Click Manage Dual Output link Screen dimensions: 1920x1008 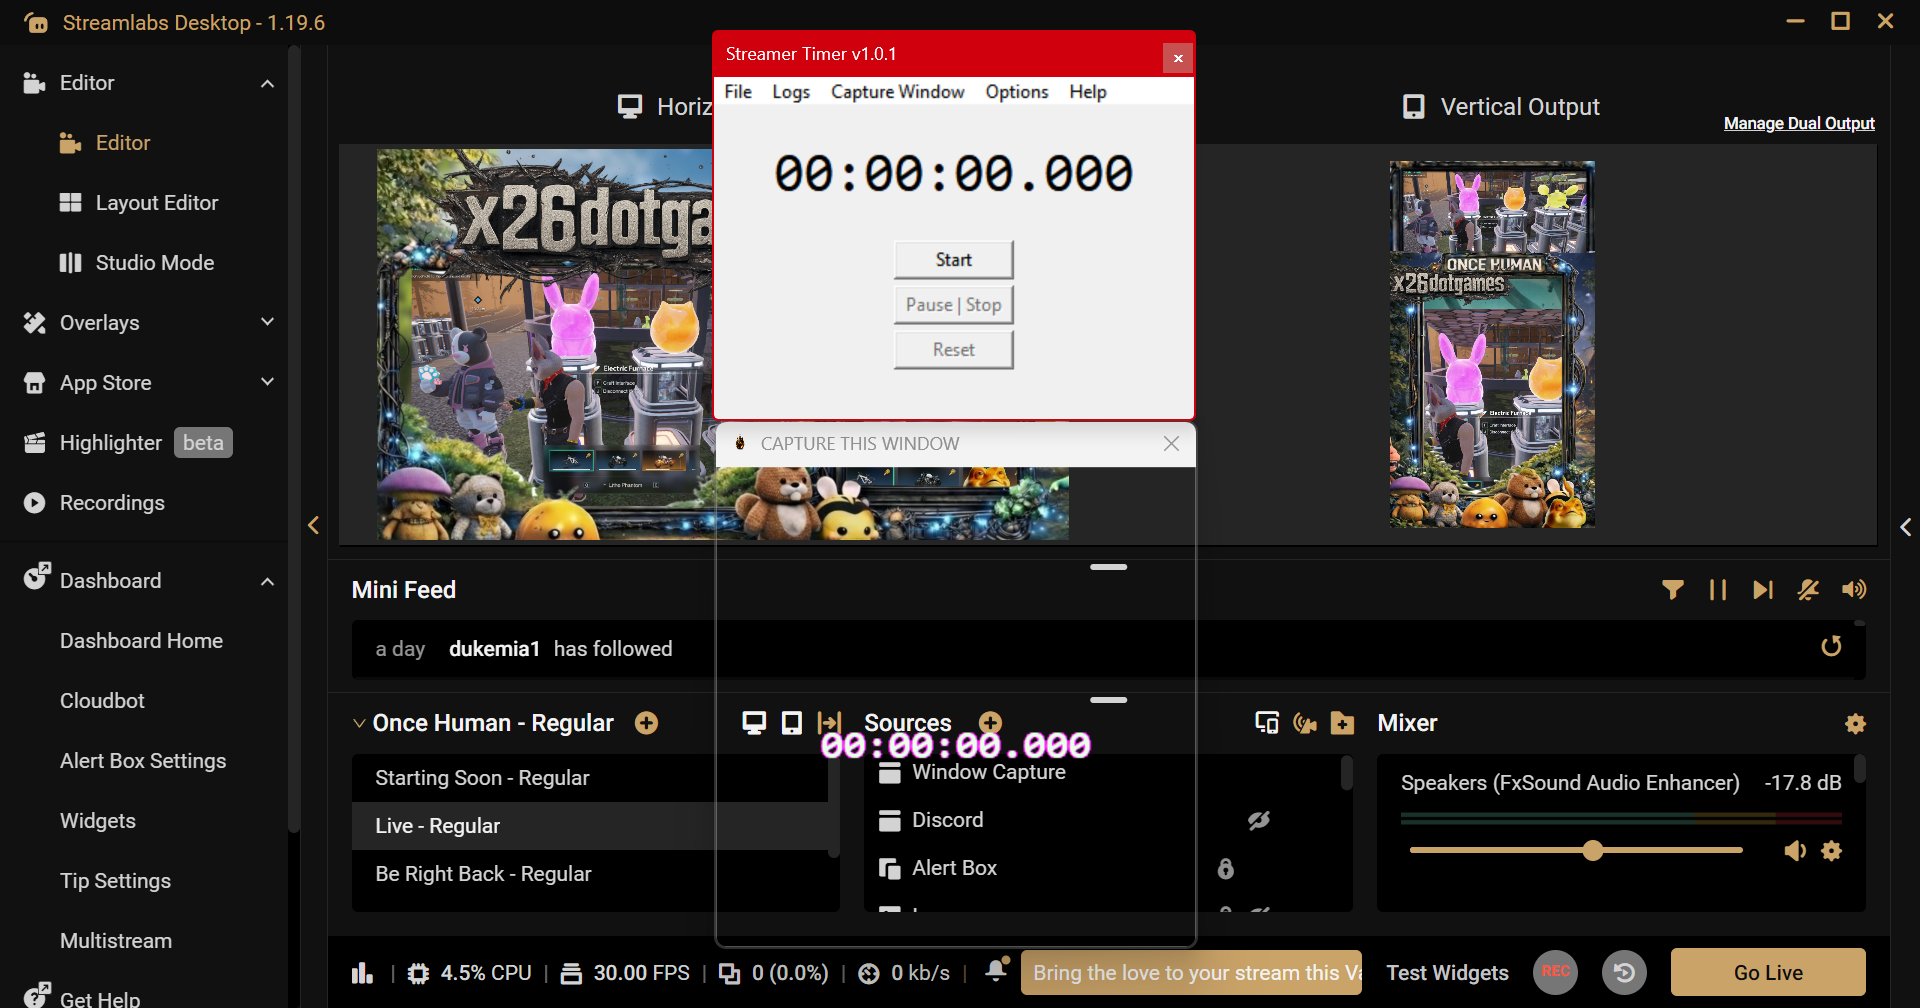tap(1799, 123)
